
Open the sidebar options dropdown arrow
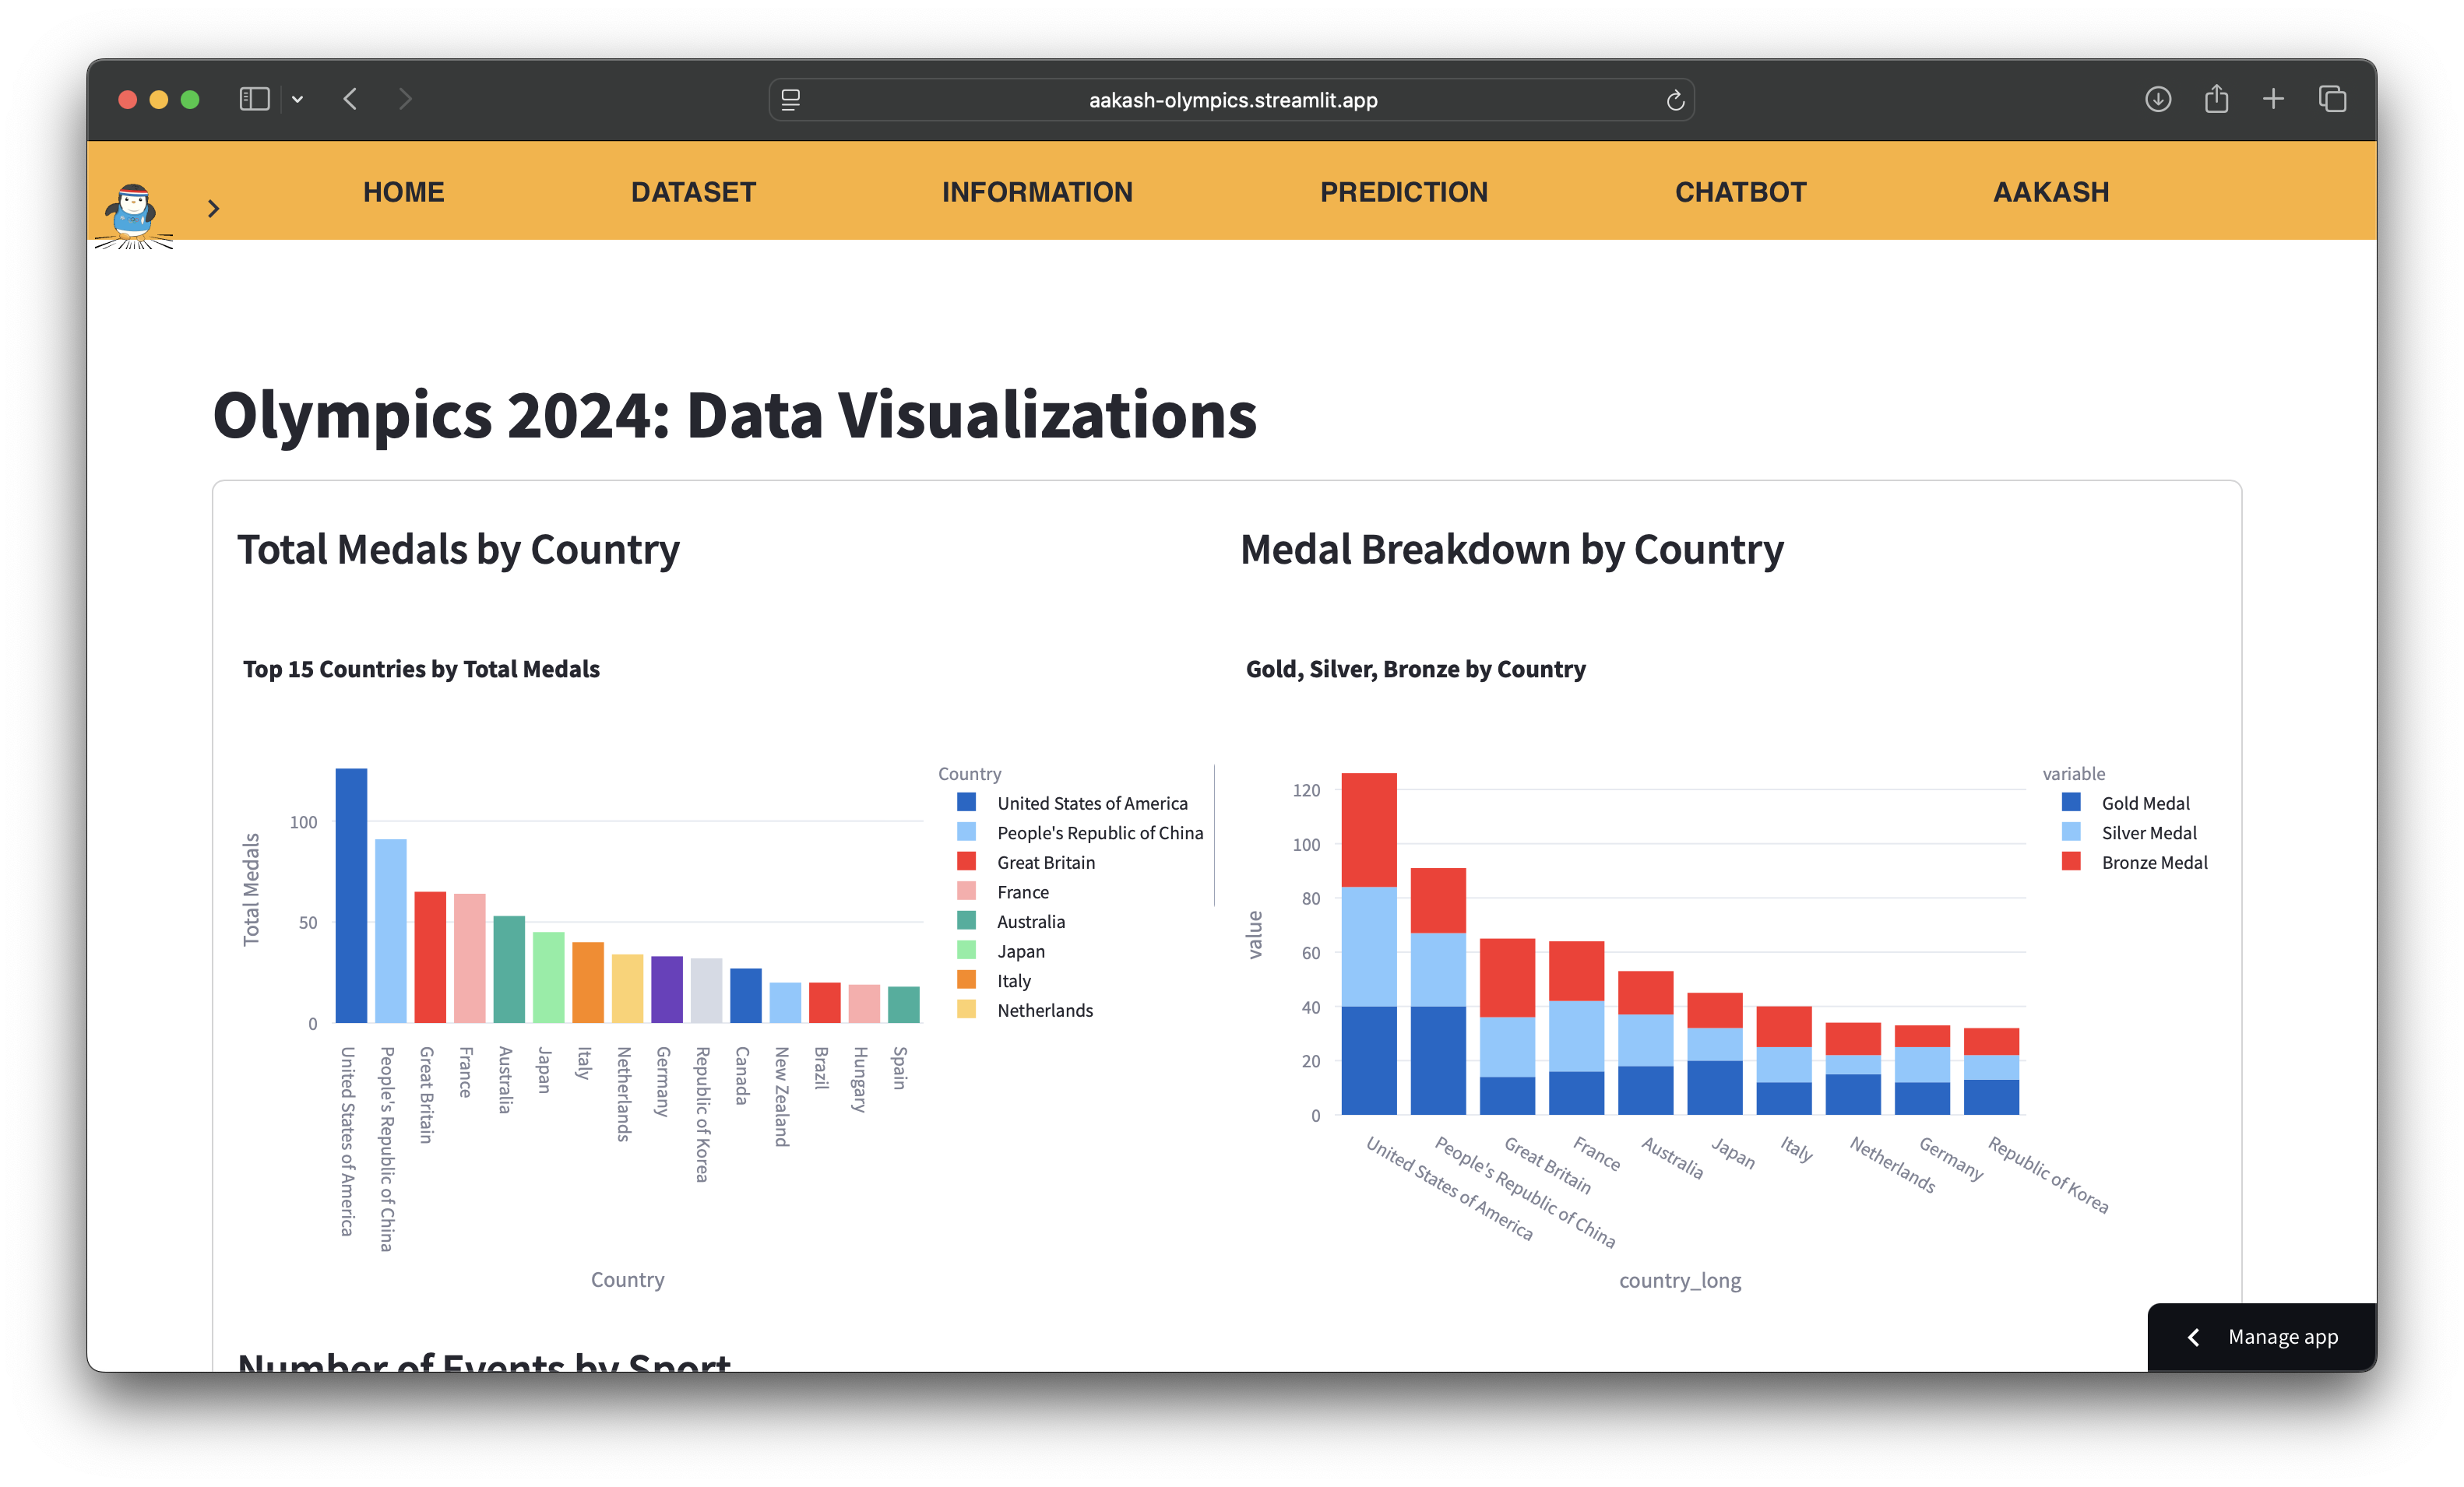297,99
